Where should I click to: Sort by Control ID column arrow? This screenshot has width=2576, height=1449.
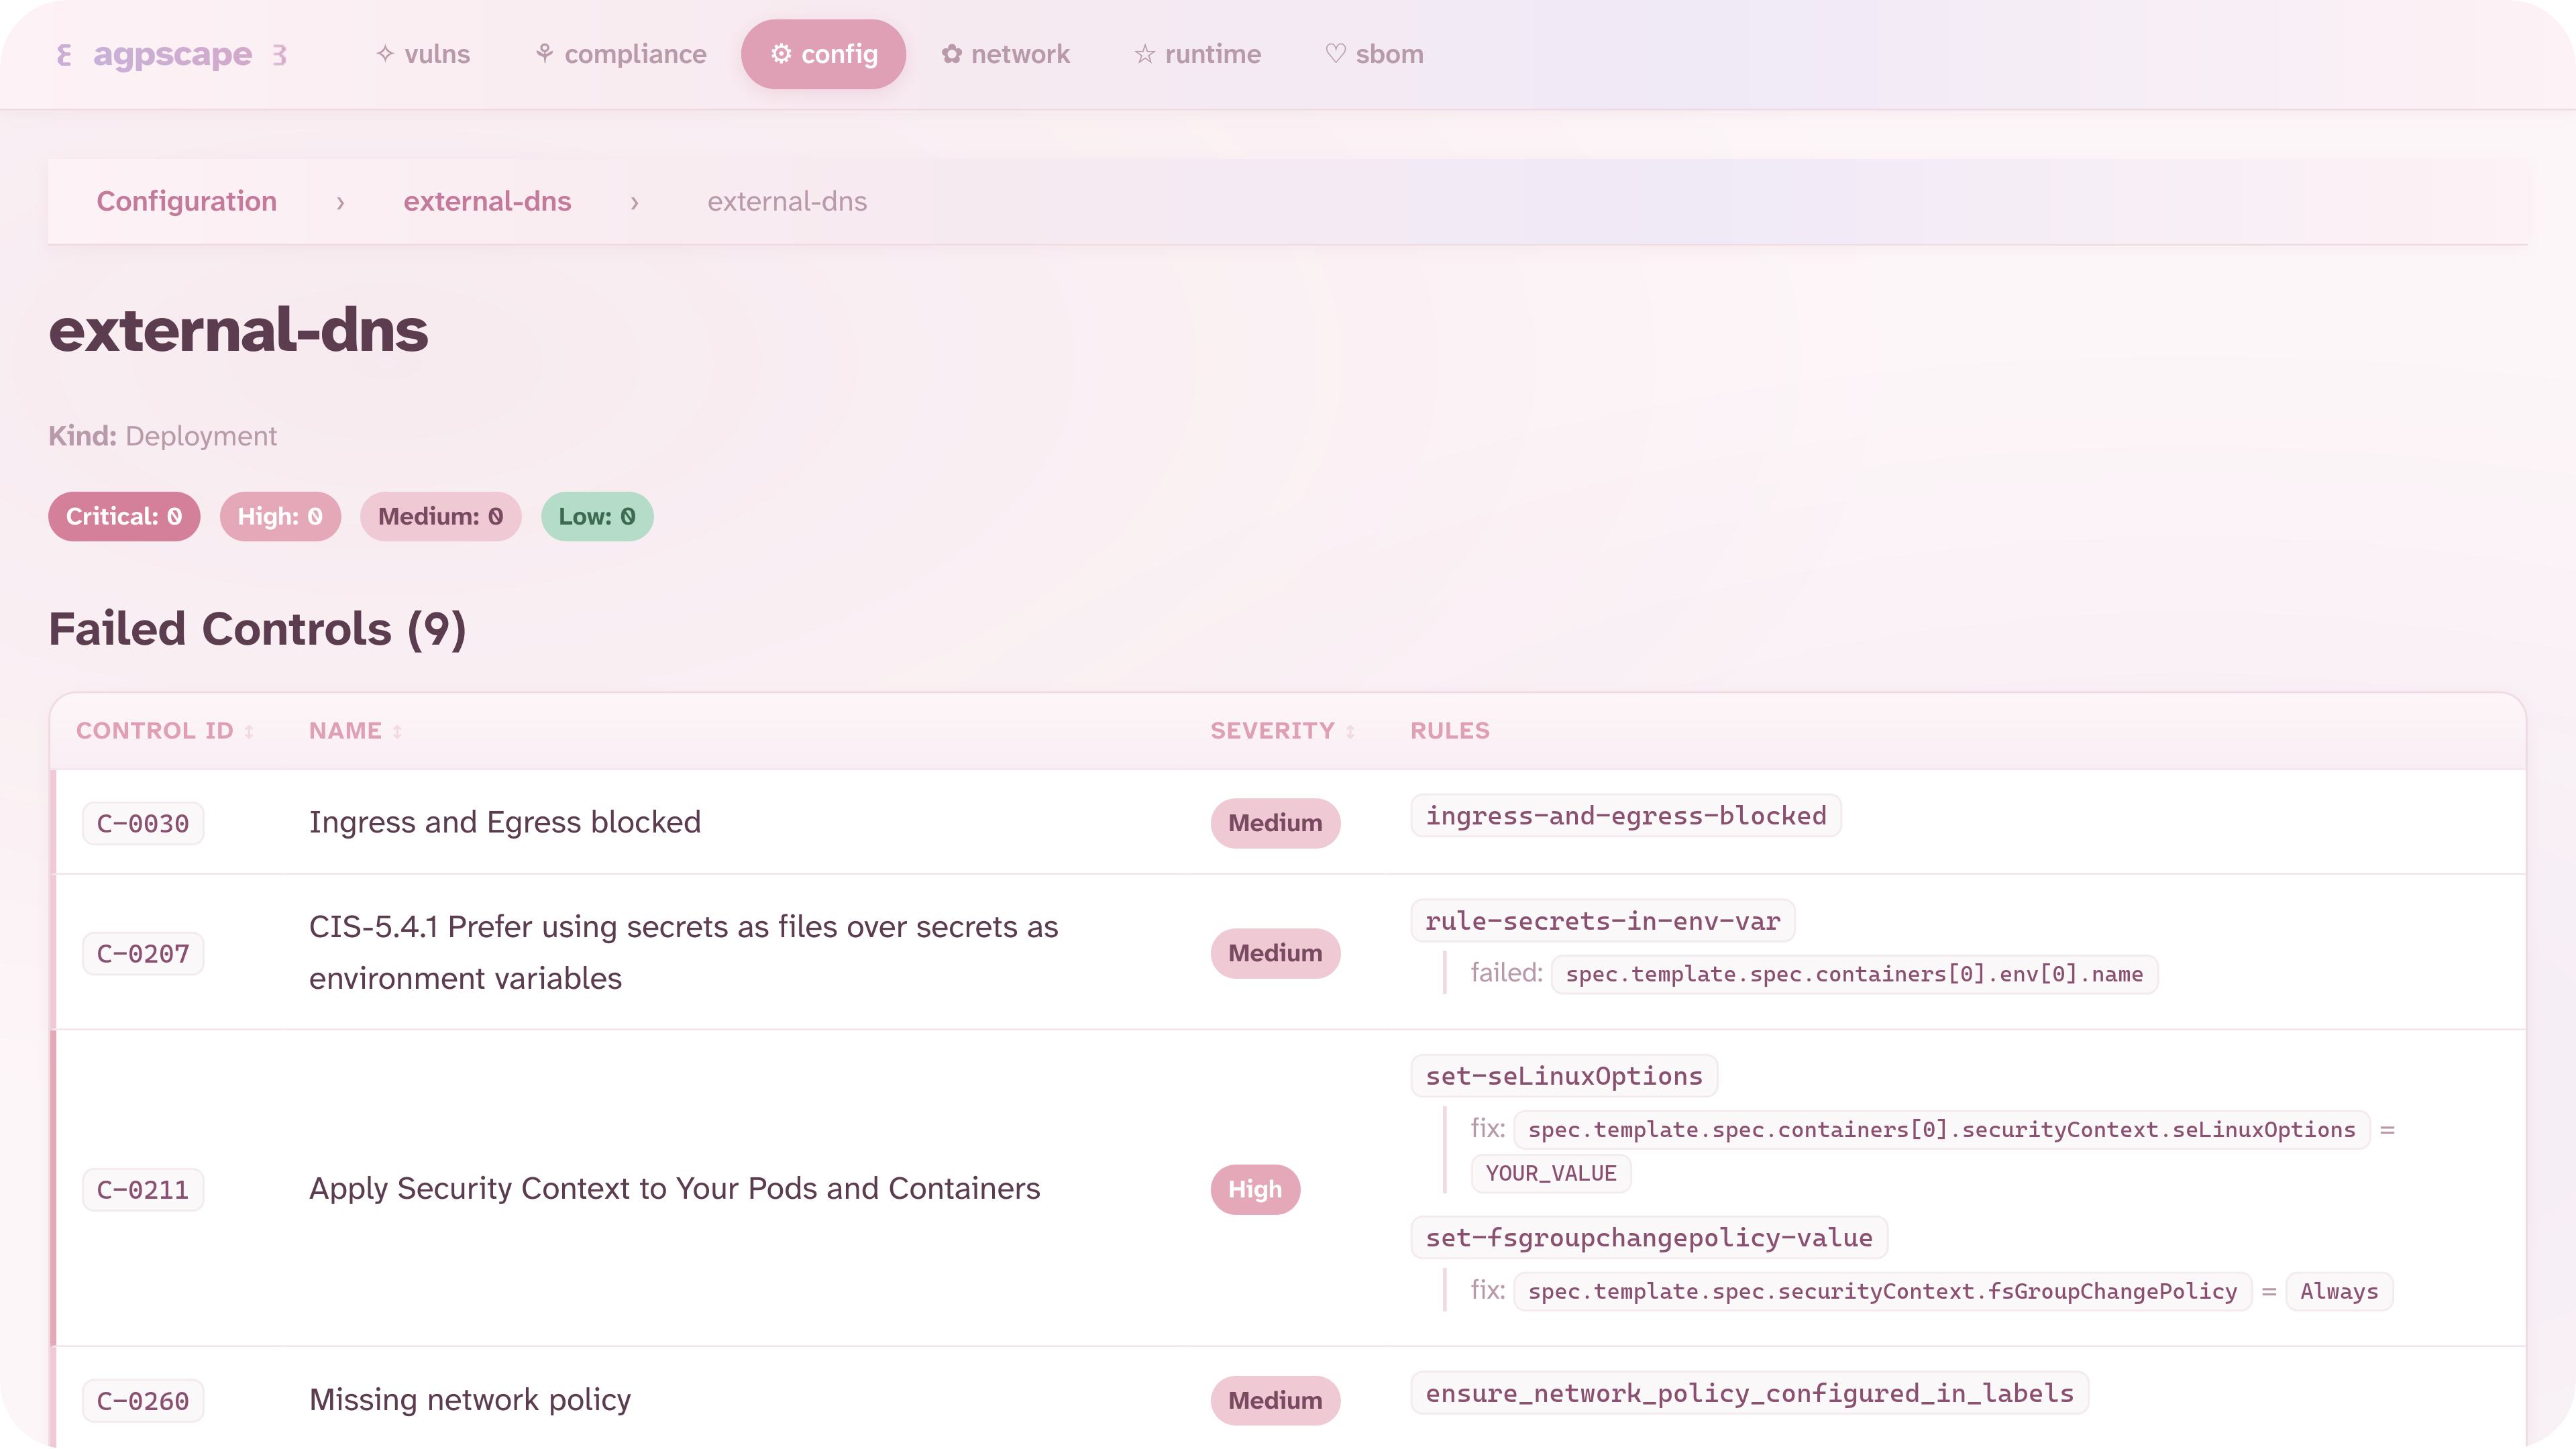[x=249, y=732]
